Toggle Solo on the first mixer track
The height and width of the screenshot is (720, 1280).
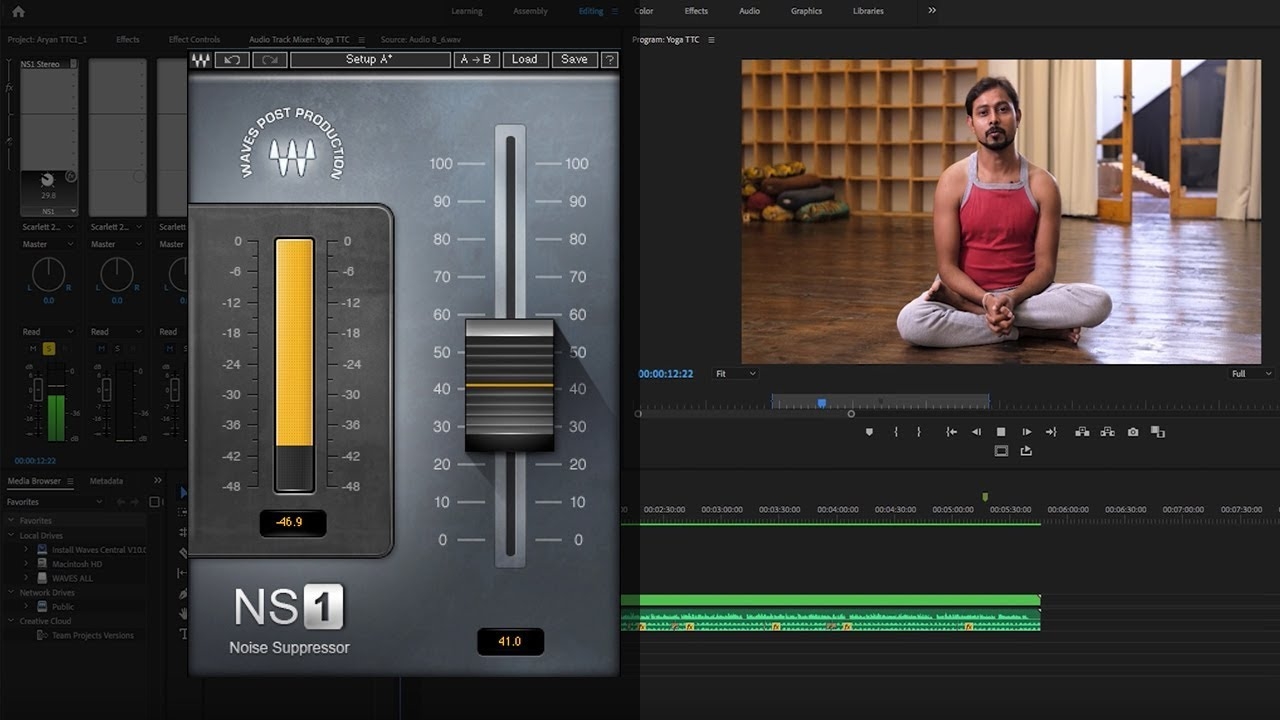tap(48, 348)
